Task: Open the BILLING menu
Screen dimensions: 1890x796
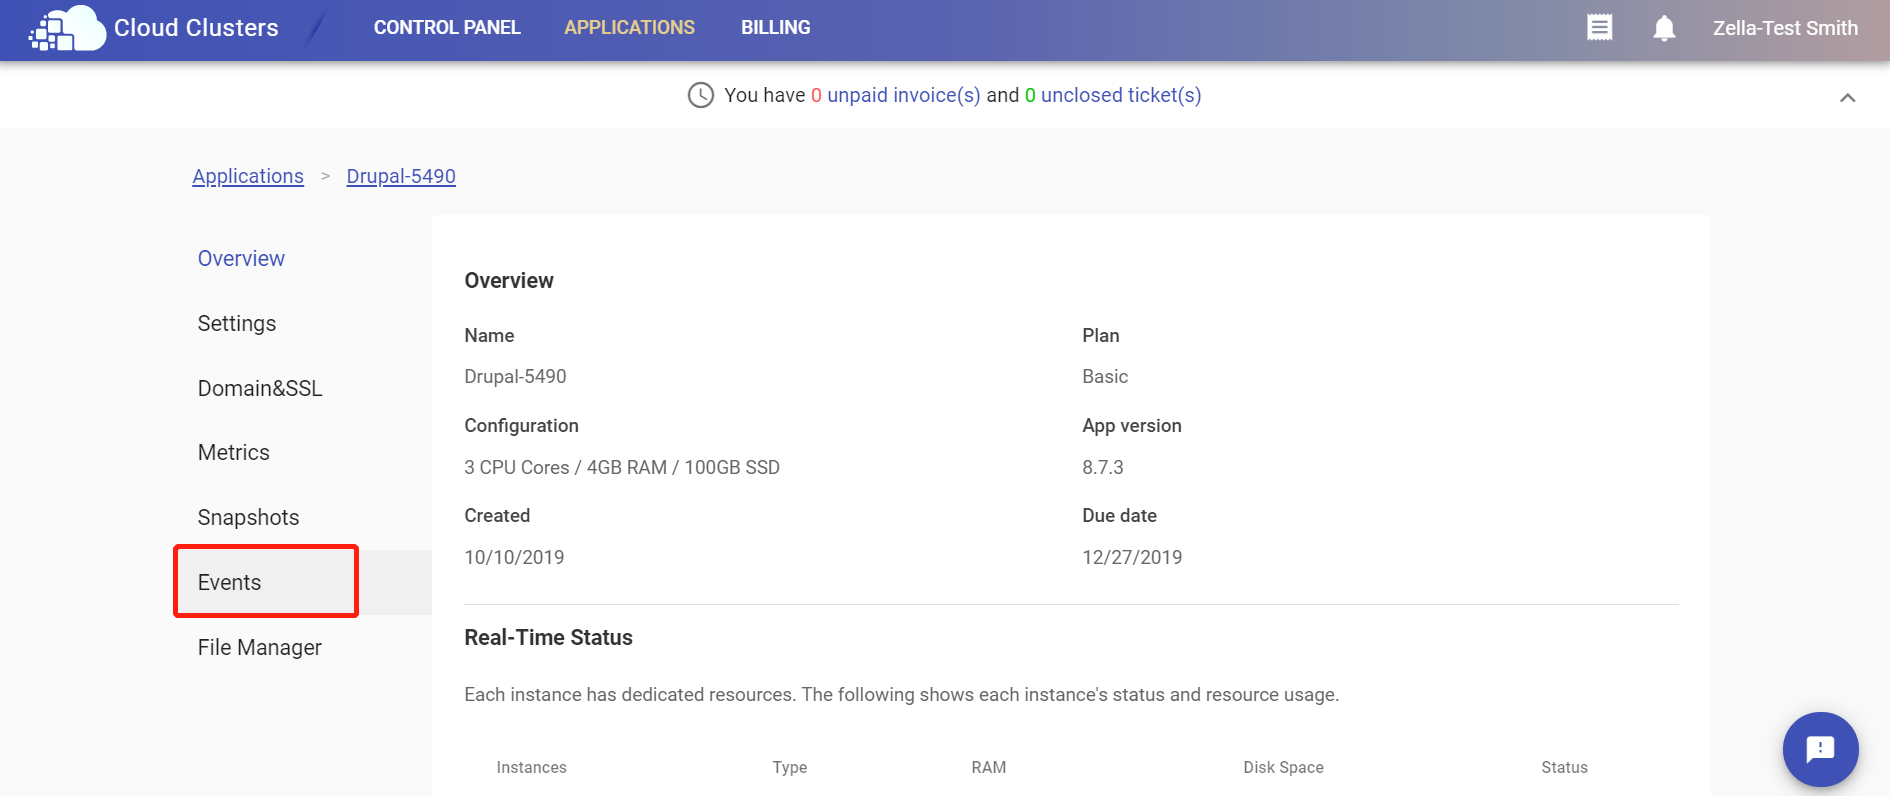Action: pos(776,28)
